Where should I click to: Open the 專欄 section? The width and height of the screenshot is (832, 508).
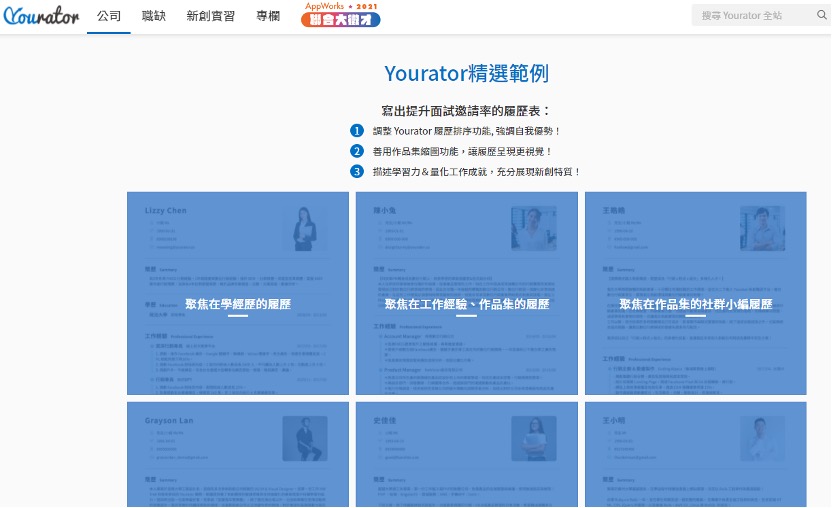coord(268,16)
